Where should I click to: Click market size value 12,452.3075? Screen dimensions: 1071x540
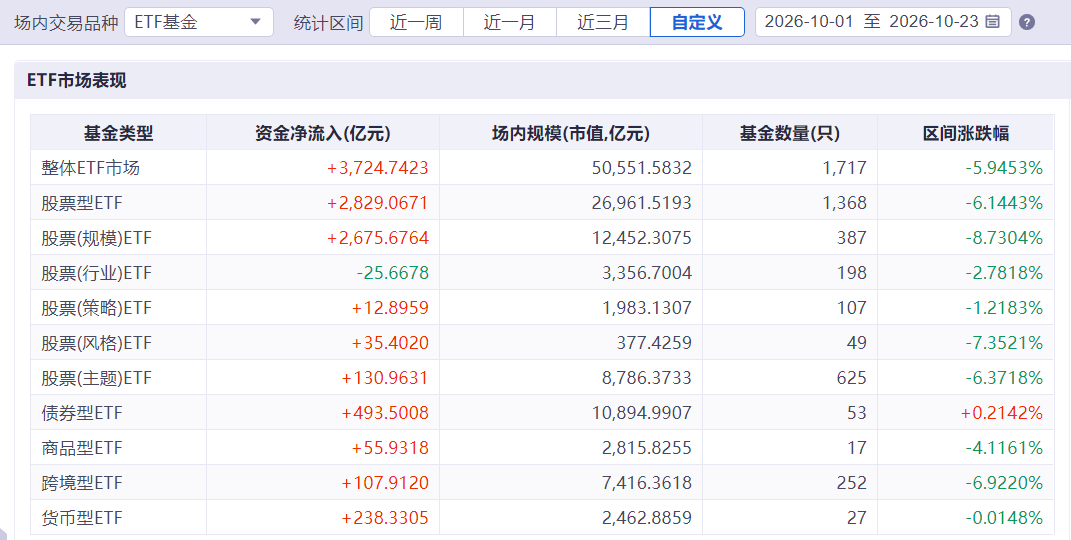tap(642, 238)
